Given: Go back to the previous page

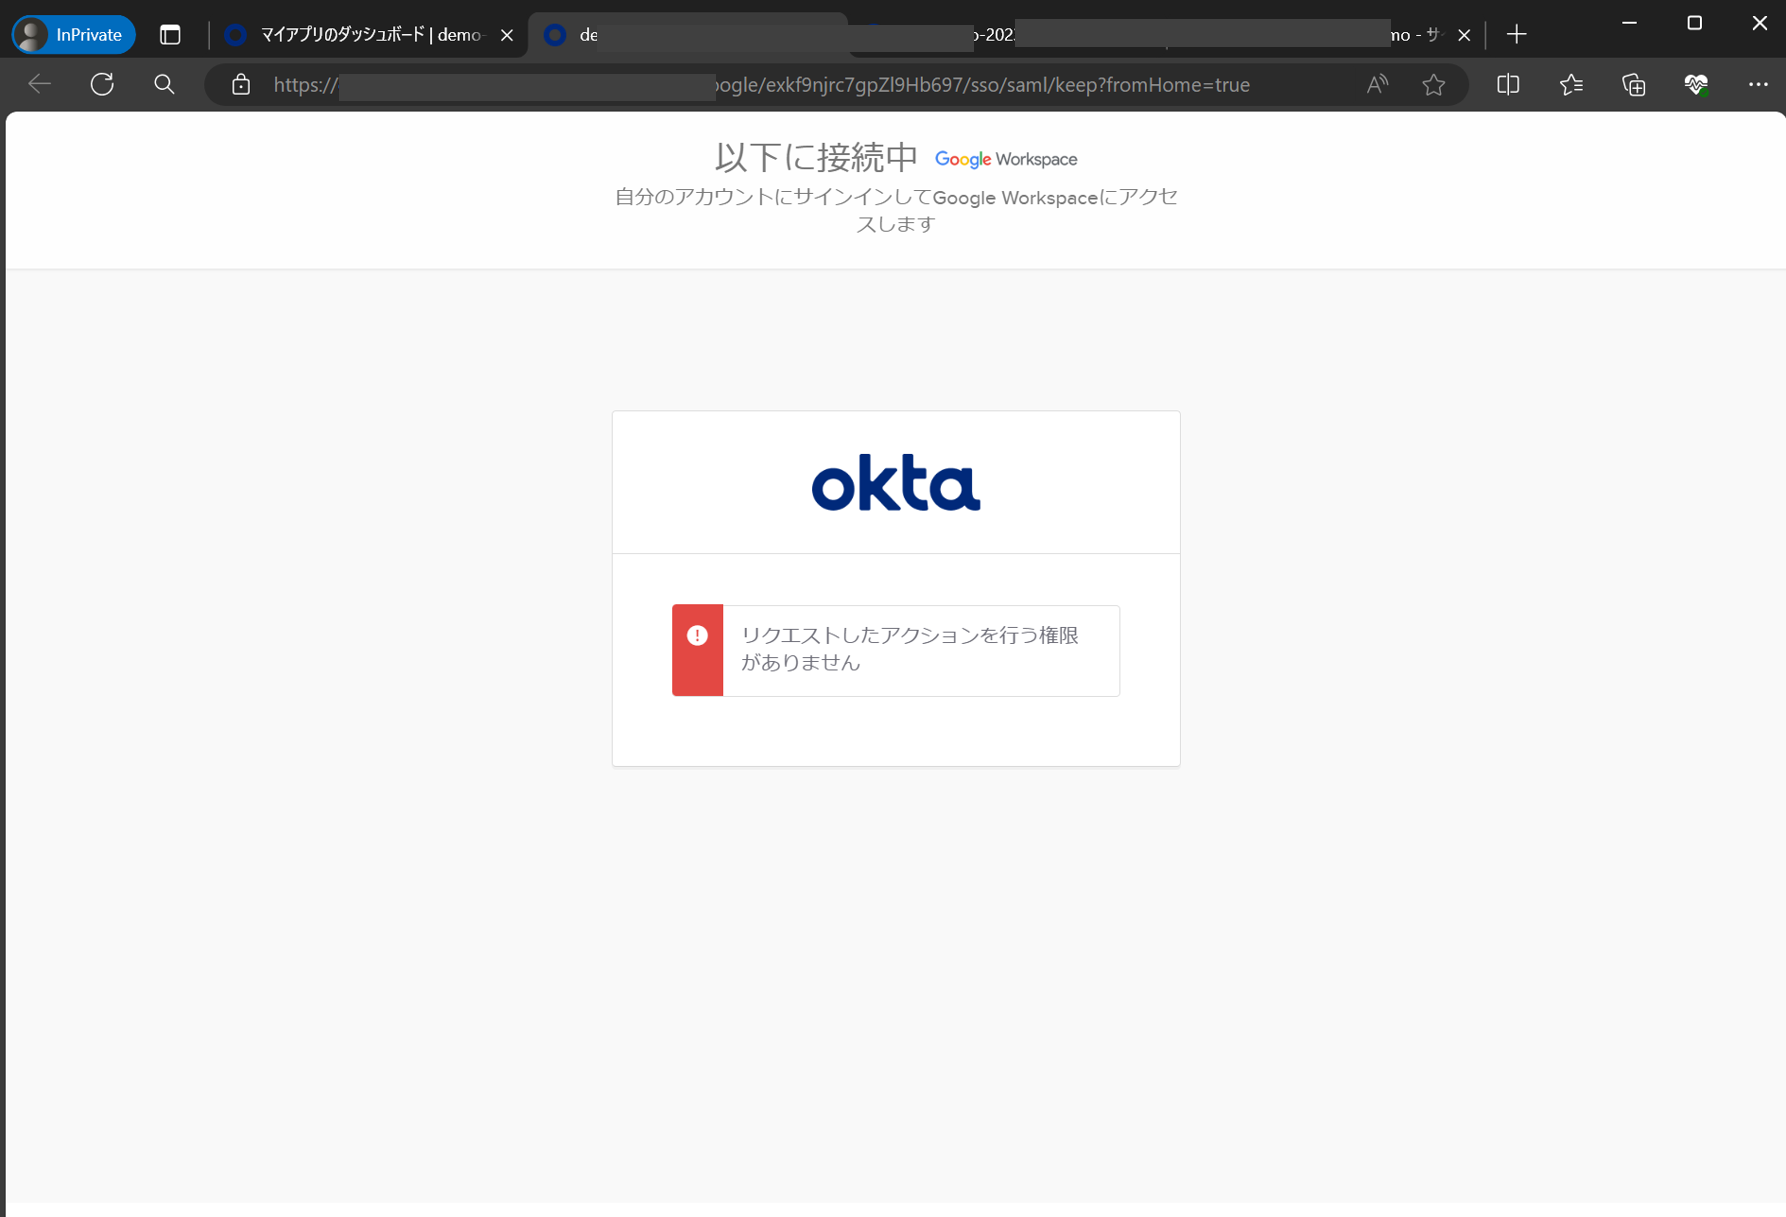Looking at the screenshot, I should click(39, 85).
